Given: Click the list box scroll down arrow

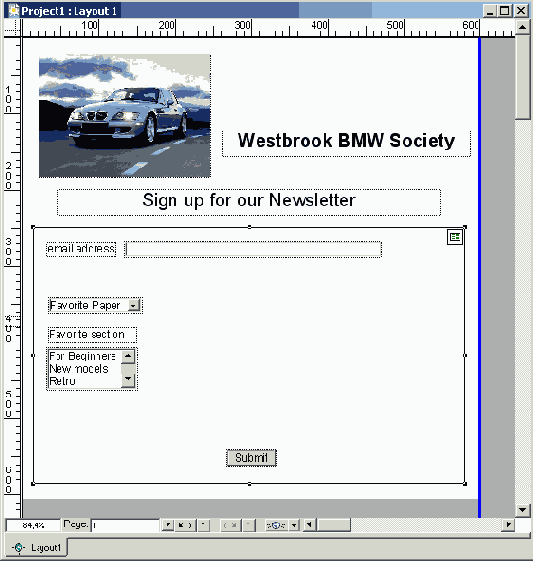Looking at the screenshot, I should (128, 380).
